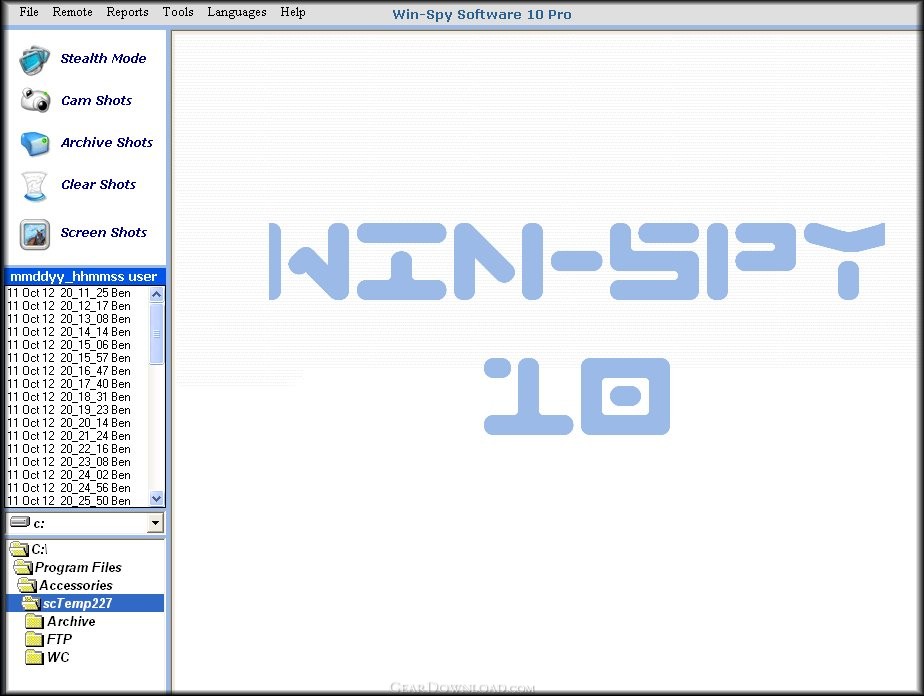
Task: Open the Help menu
Action: pos(293,12)
